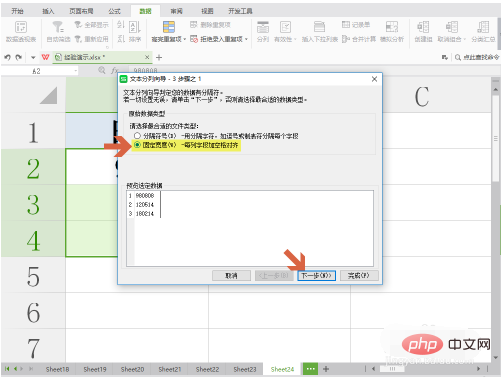Click the Subtotal icon in the ribbon
Viewport: 501px width, 377px height.
[483, 27]
